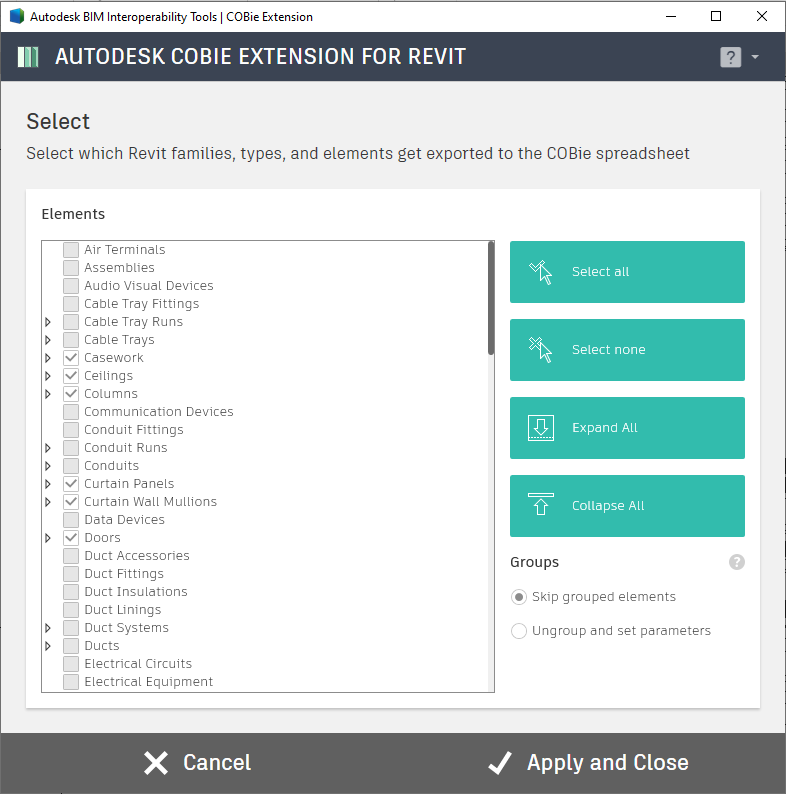Expand the Casework tree node
Image resolution: width=786 pixels, height=794 pixels.
(x=48, y=358)
